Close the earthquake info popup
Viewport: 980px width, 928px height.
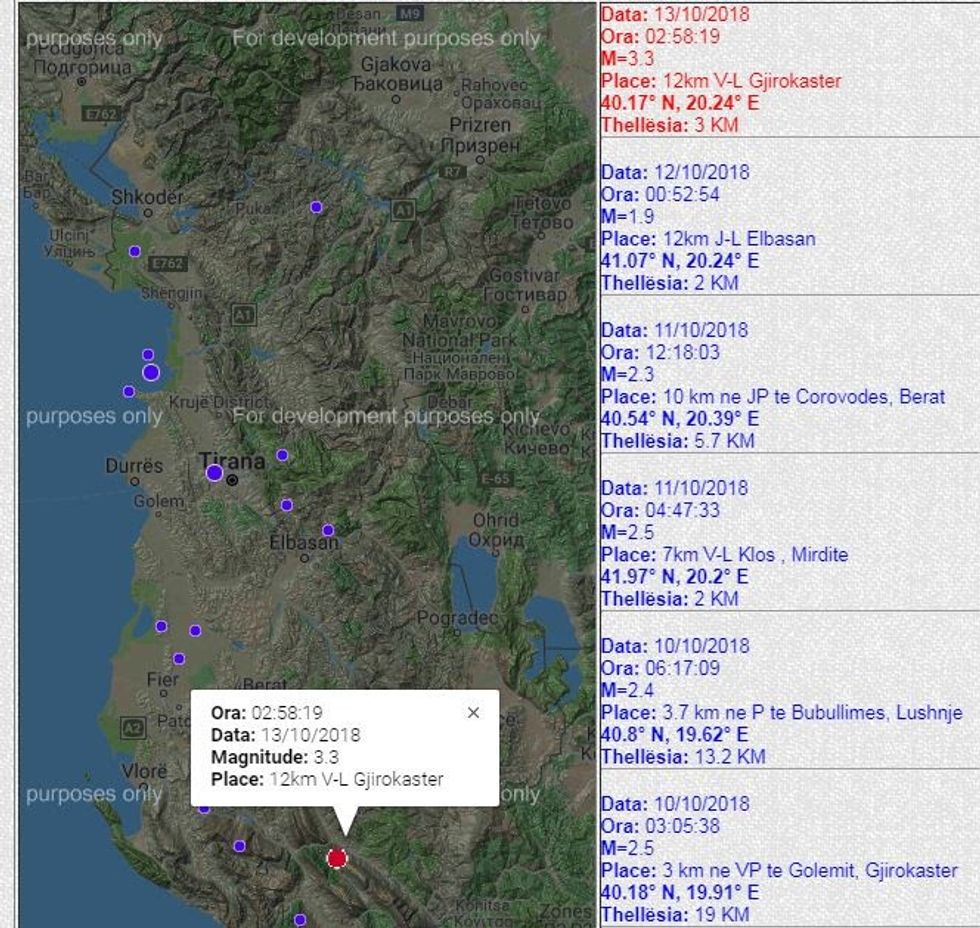[473, 713]
